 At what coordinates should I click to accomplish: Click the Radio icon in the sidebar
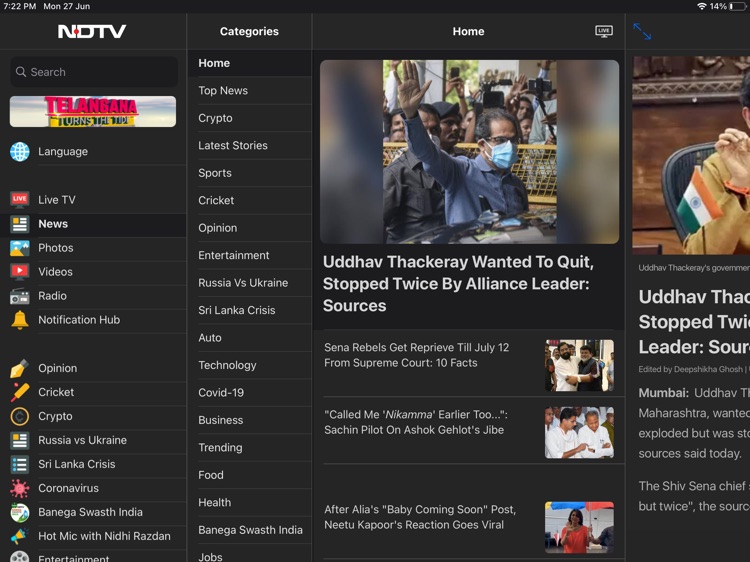click(20, 296)
